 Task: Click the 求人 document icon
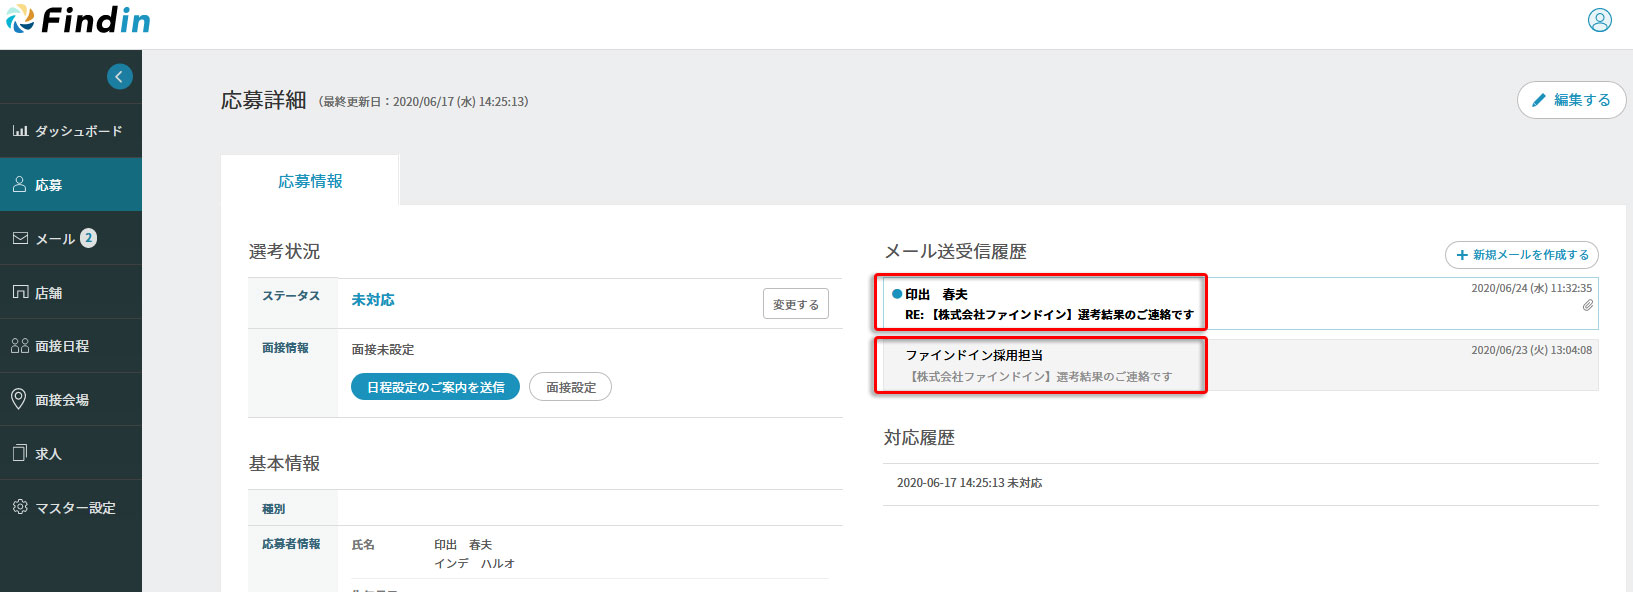pyautogui.click(x=19, y=453)
